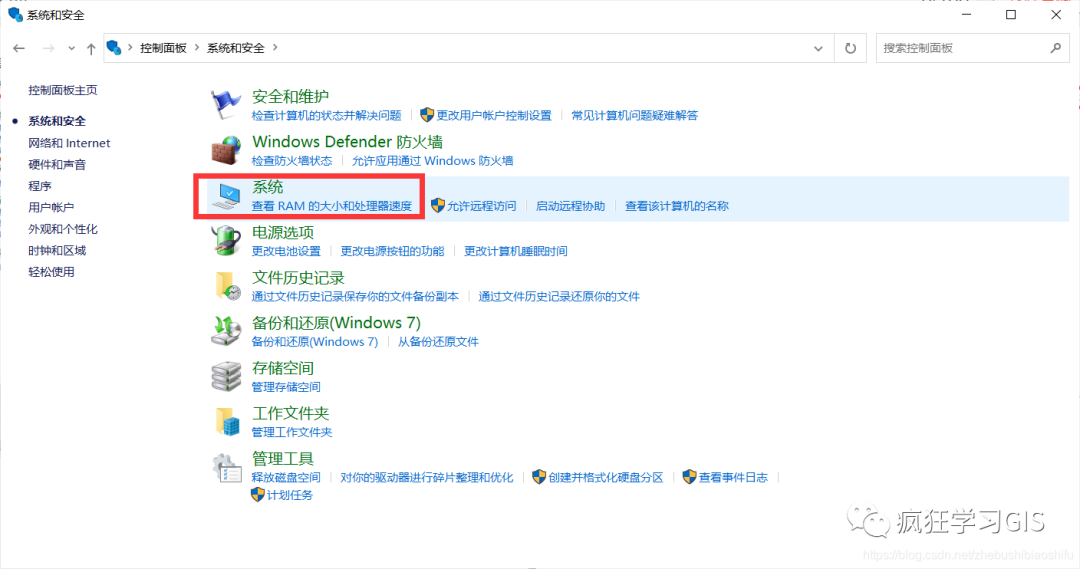Viewport: 1080px width, 569px height.
Task: Click the 文件历史记录 folder clock icon
Action: pyautogui.click(x=226, y=286)
